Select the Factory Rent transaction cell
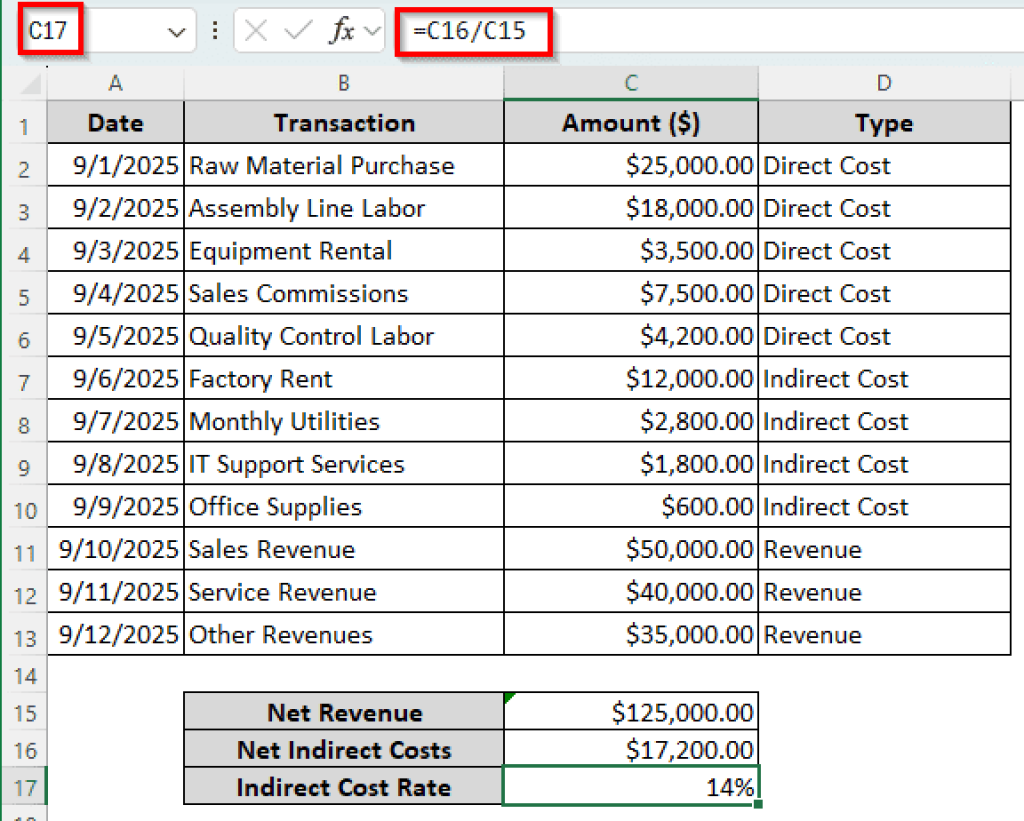 pyautogui.click(x=343, y=379)
